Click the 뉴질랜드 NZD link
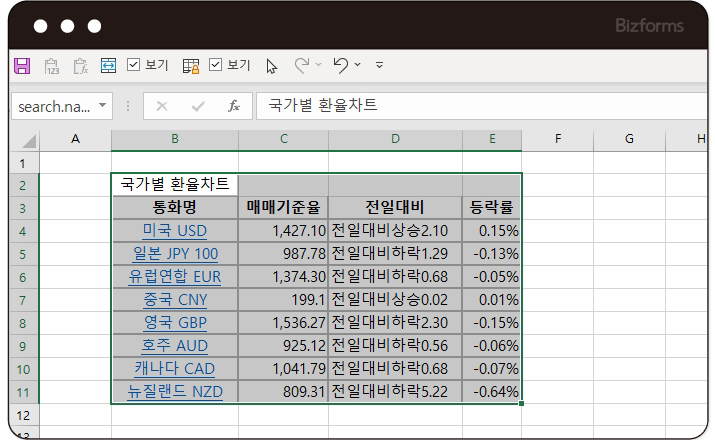 (x=174, y=391)
